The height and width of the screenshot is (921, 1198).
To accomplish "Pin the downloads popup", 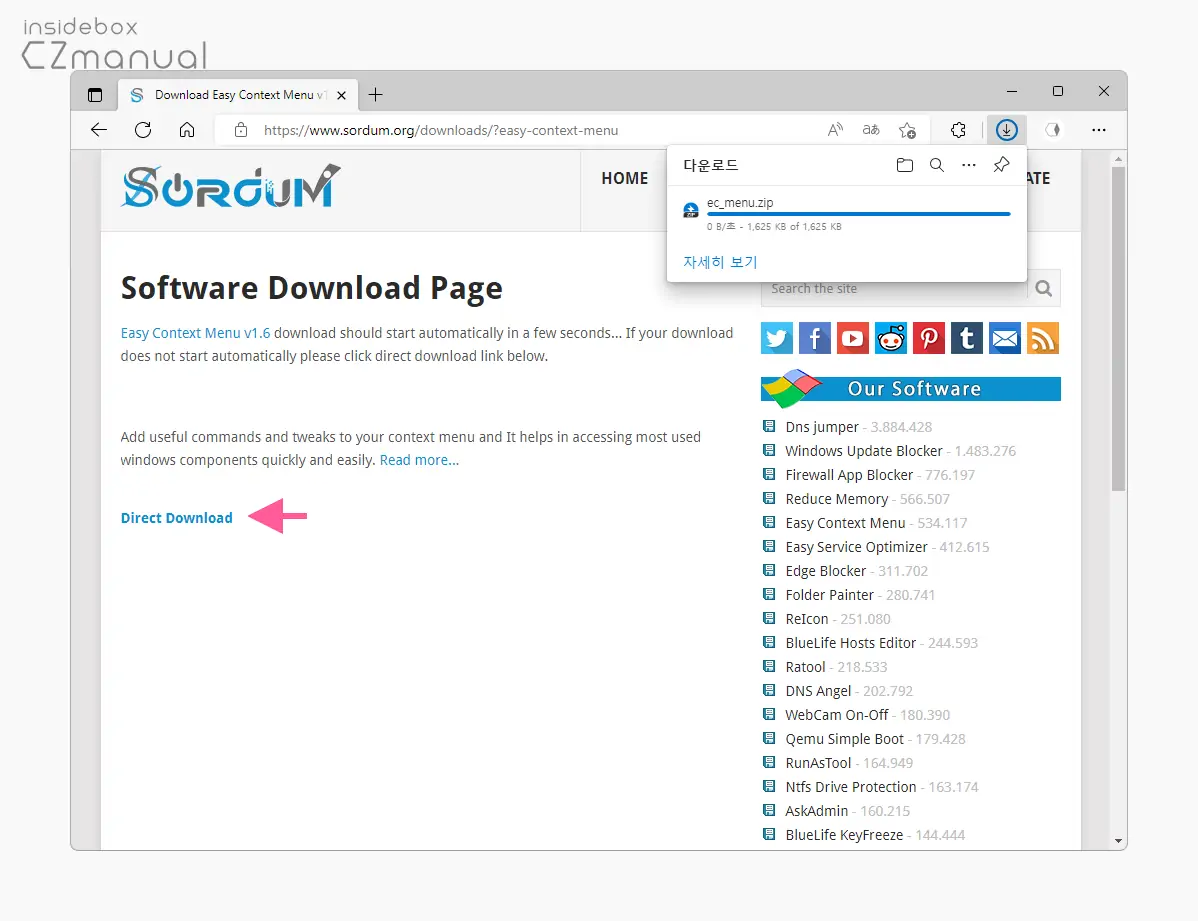I will (1002, 165).
